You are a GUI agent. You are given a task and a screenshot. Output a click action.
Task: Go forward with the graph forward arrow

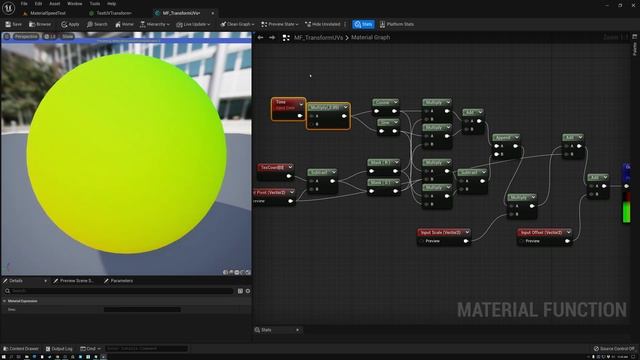272,38
